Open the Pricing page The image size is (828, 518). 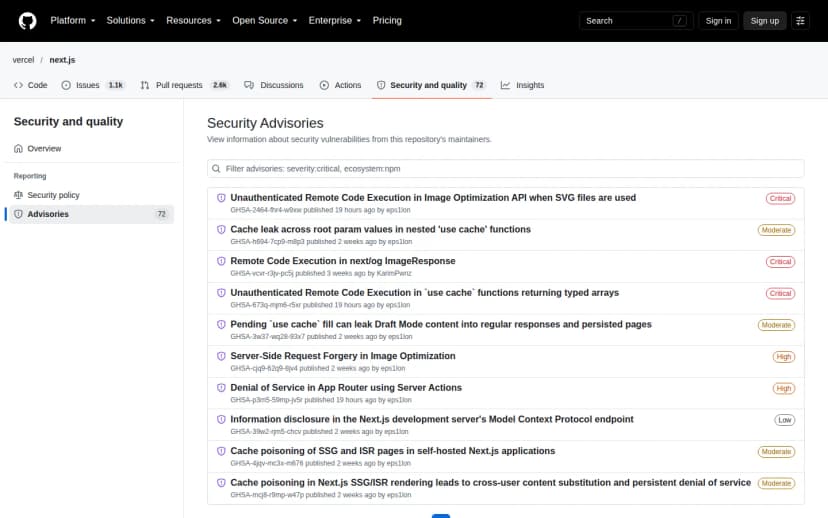(387, 21)
